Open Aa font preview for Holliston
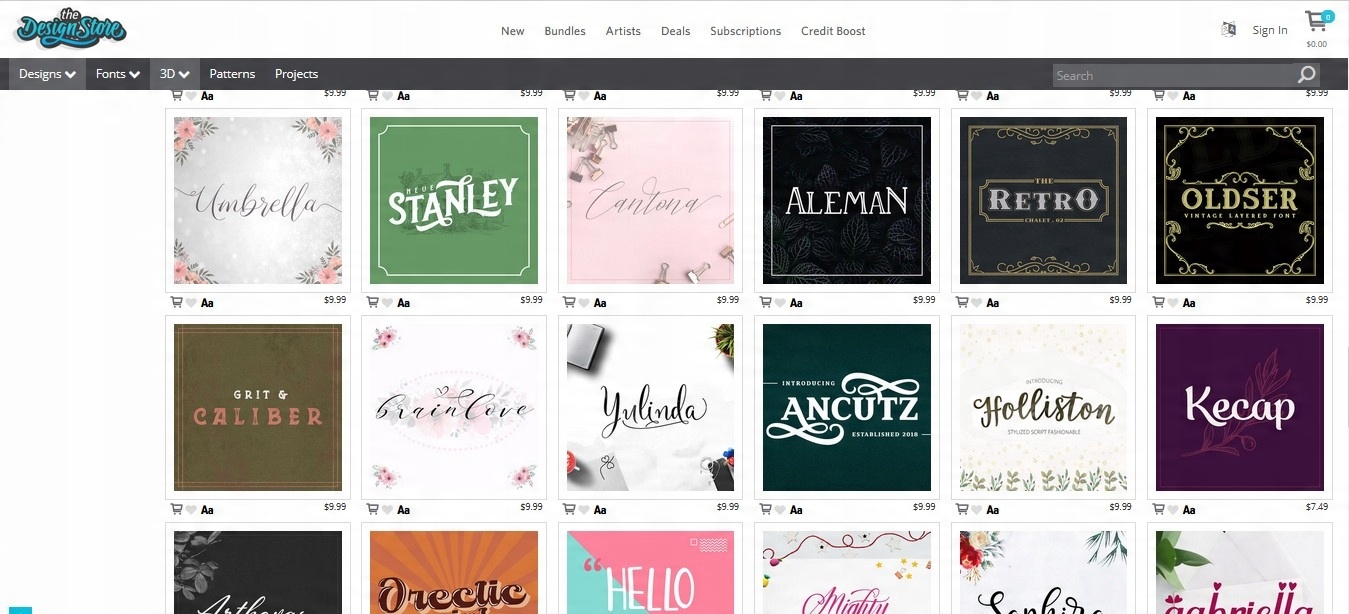This screenshot has width=1349, height=614. (992, 510)
